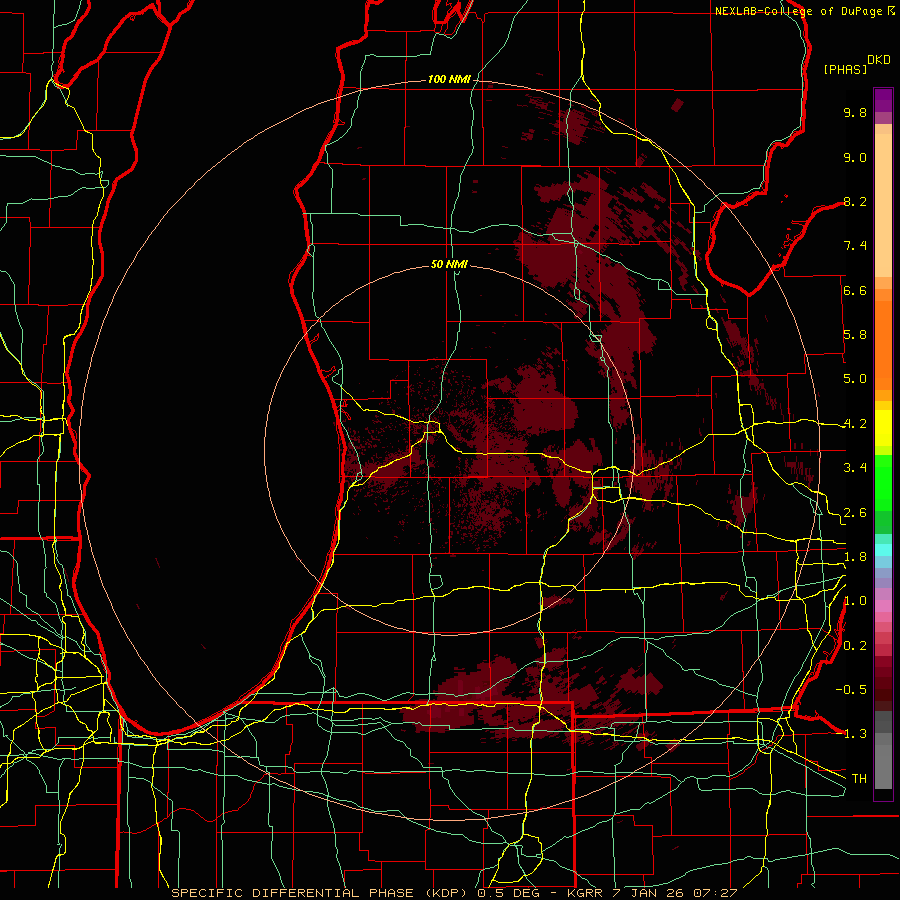The image size is (900, 900).
Task: Click the 5.8 scale value
Action: point(855,335)
